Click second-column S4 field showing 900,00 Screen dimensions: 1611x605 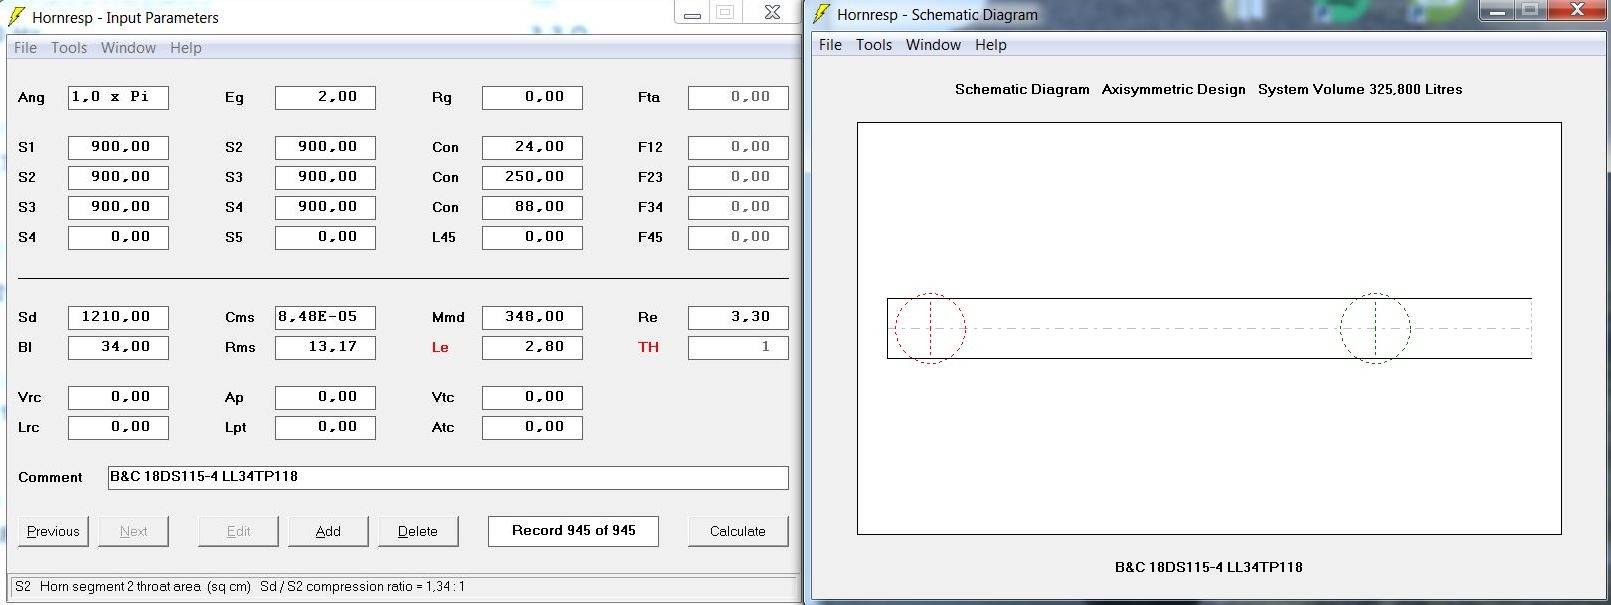coord(325,207)
